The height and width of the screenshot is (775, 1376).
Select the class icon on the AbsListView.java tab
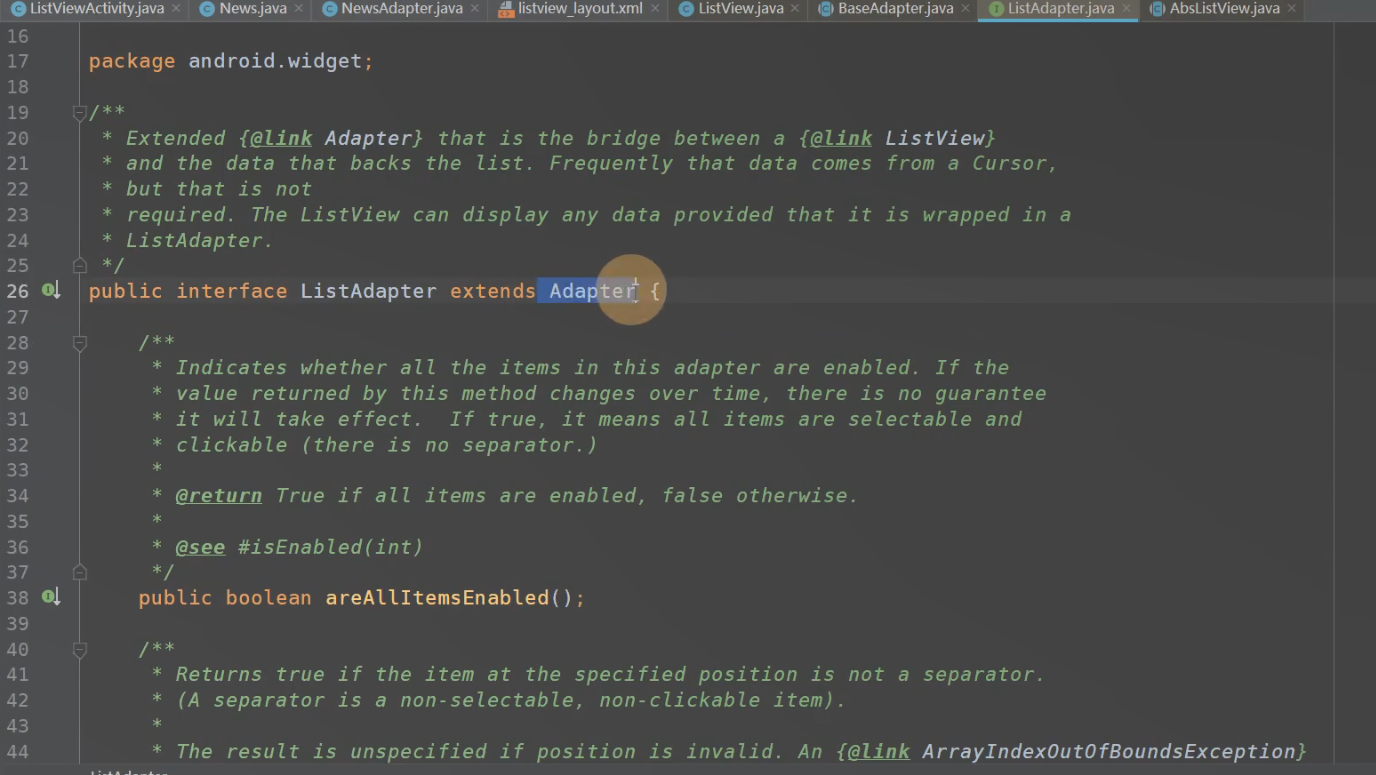coord(1158,9)
